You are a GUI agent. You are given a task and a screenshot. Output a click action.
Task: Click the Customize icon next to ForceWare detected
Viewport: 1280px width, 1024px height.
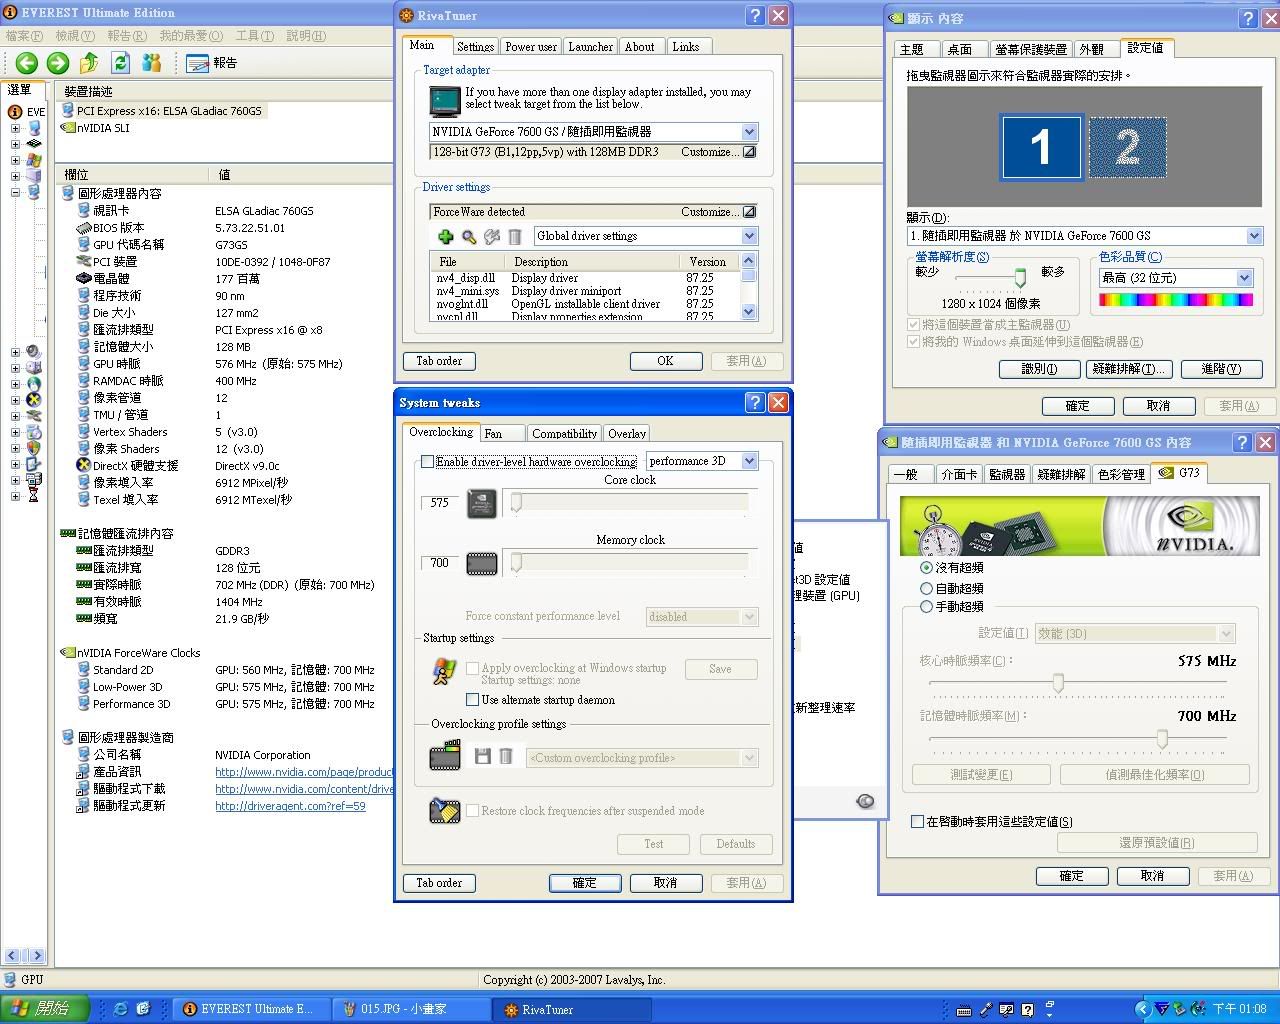coord(749,212)
